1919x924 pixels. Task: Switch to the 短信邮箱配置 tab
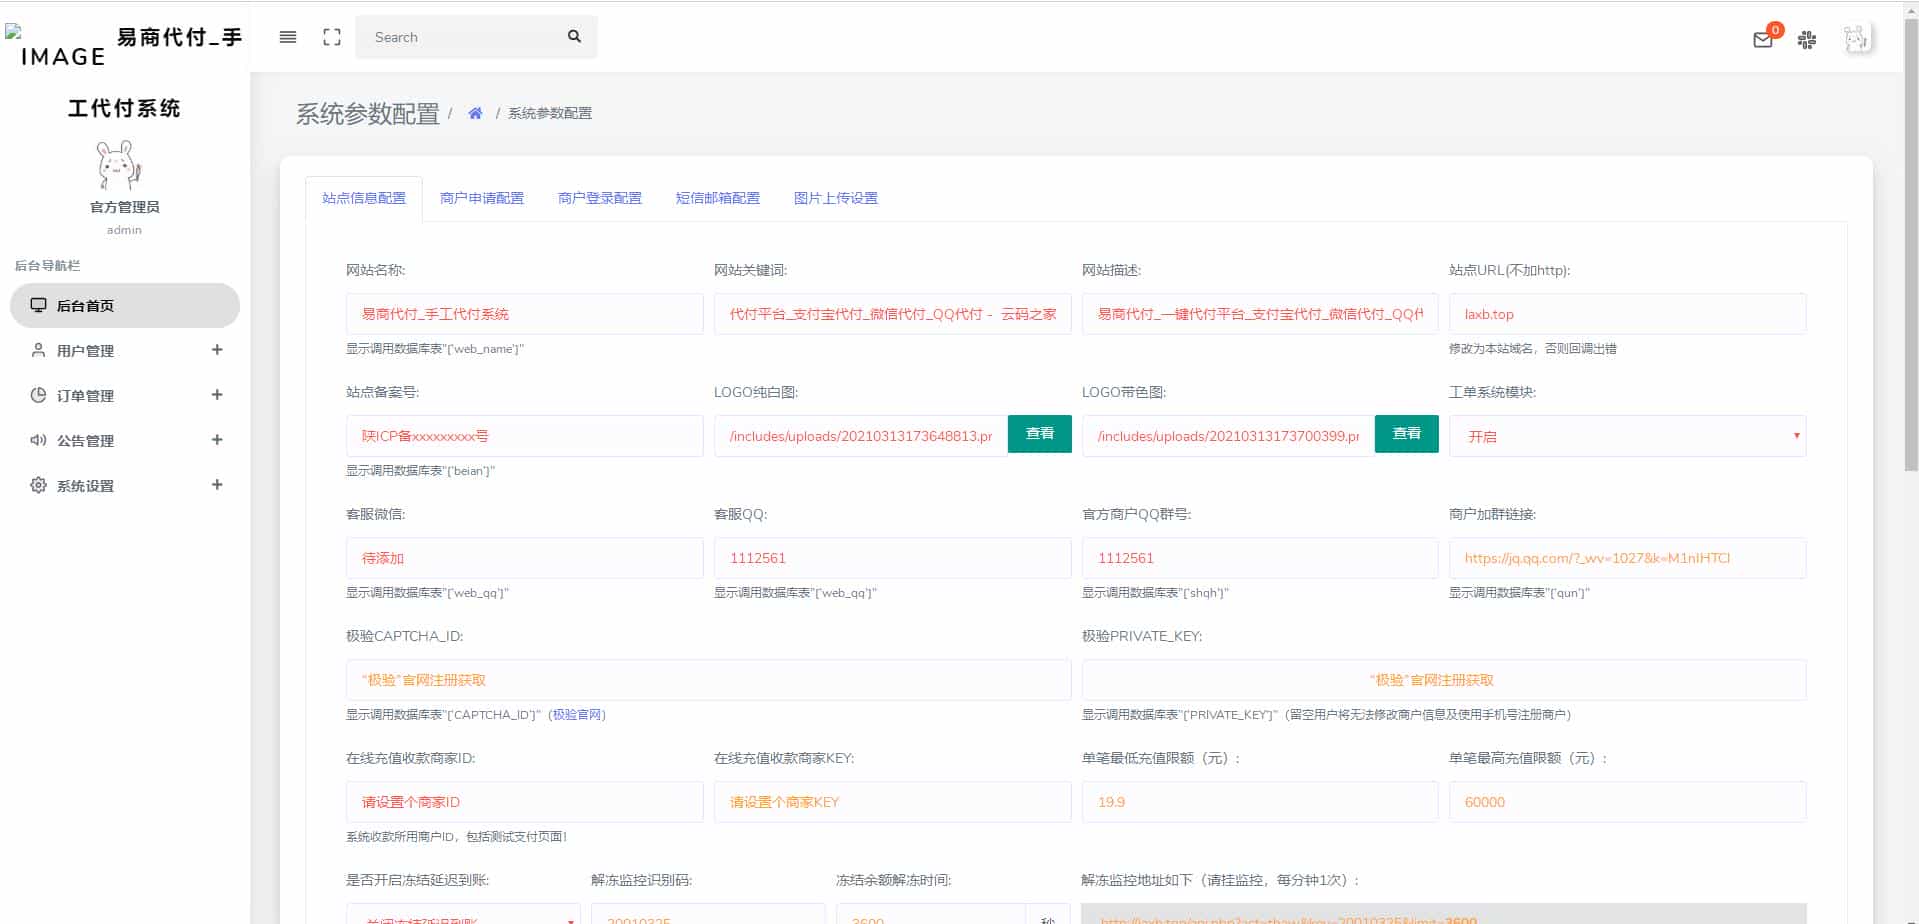[x=718, y=198]
